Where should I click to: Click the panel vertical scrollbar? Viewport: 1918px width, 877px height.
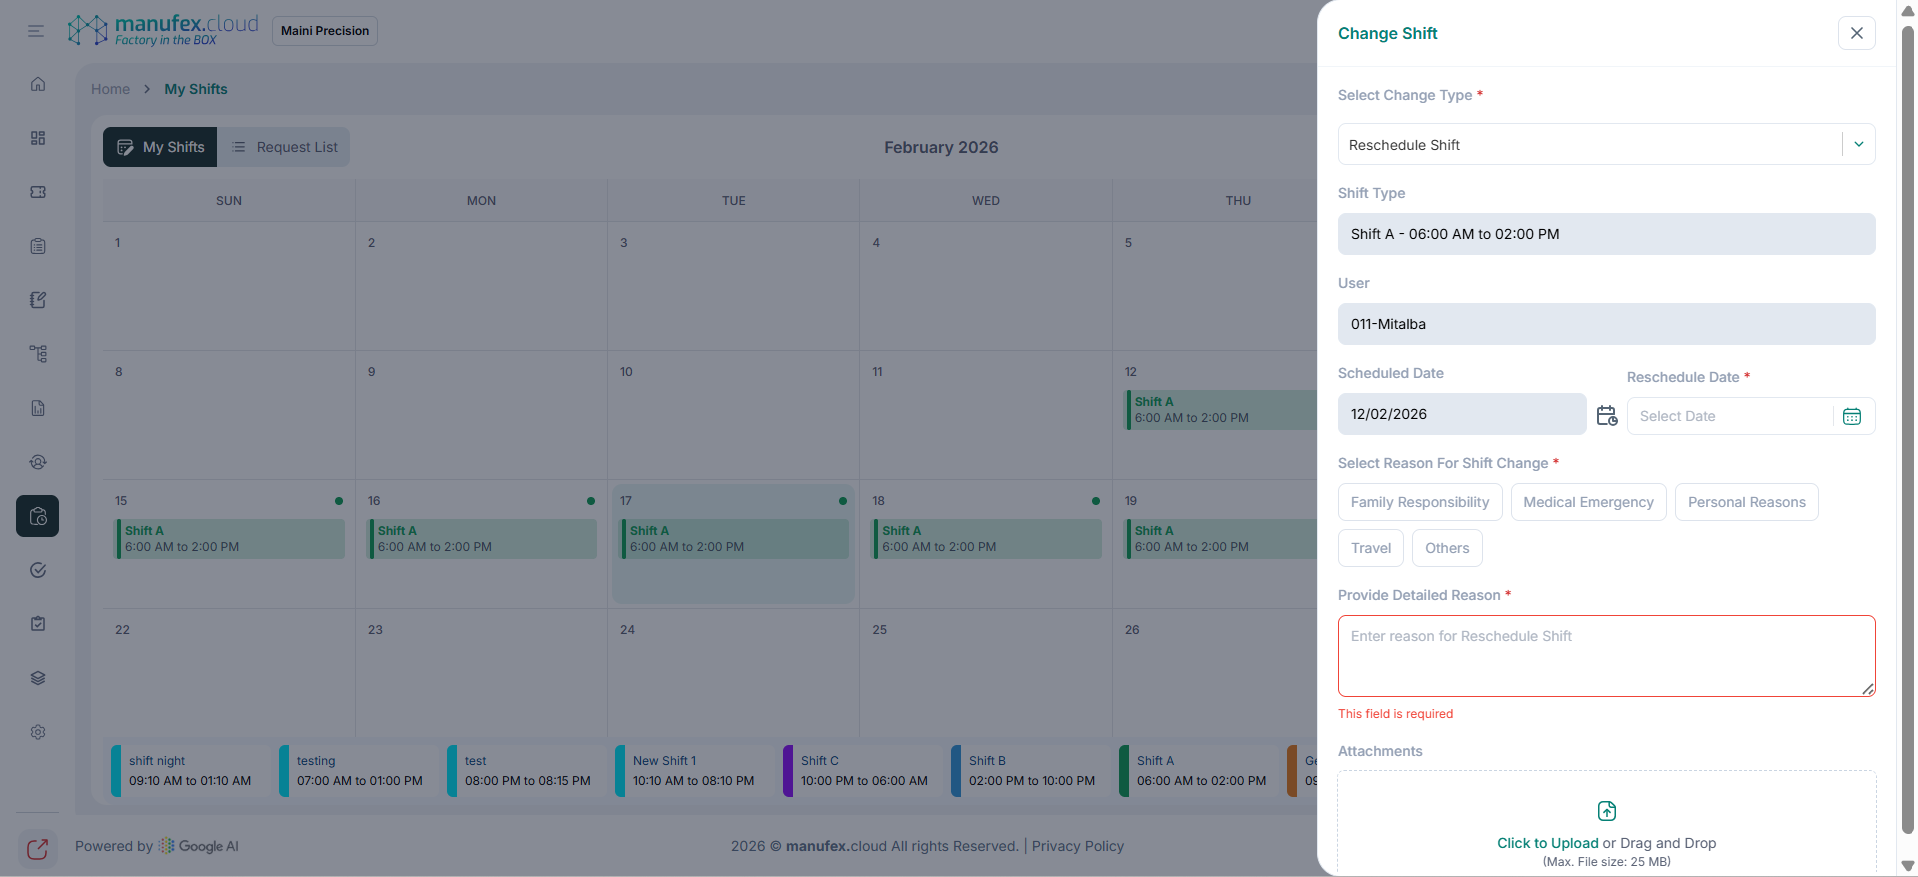[1907, 430]
